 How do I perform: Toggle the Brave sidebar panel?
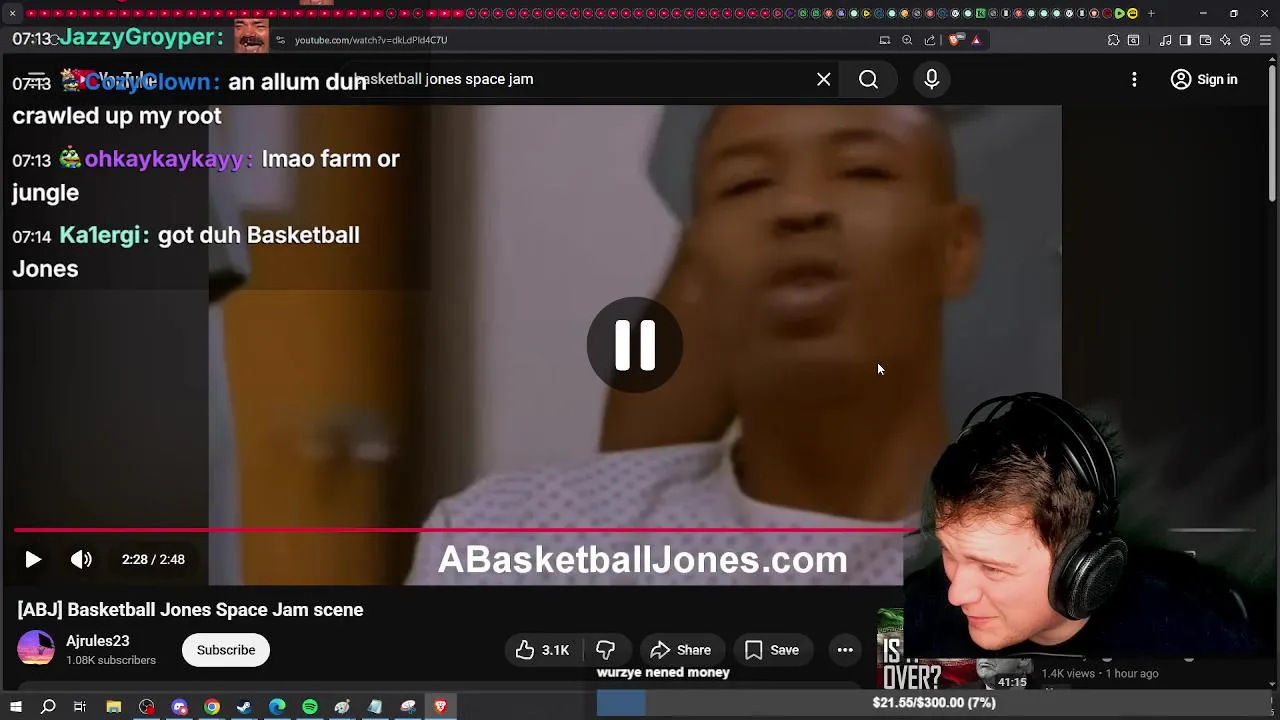[x=1185, y=40]
